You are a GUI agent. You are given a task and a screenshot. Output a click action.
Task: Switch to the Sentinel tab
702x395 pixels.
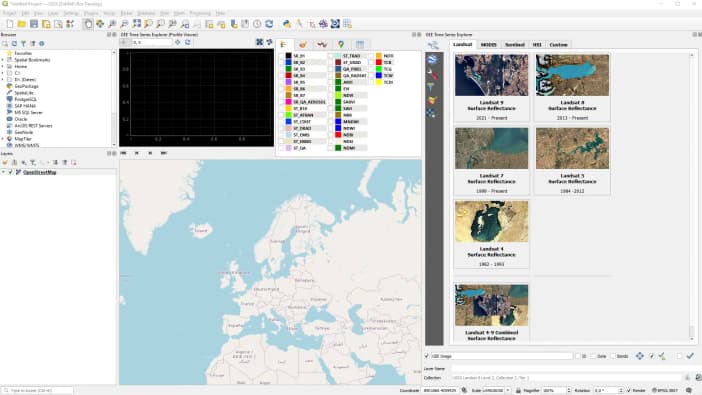(515, 45)
